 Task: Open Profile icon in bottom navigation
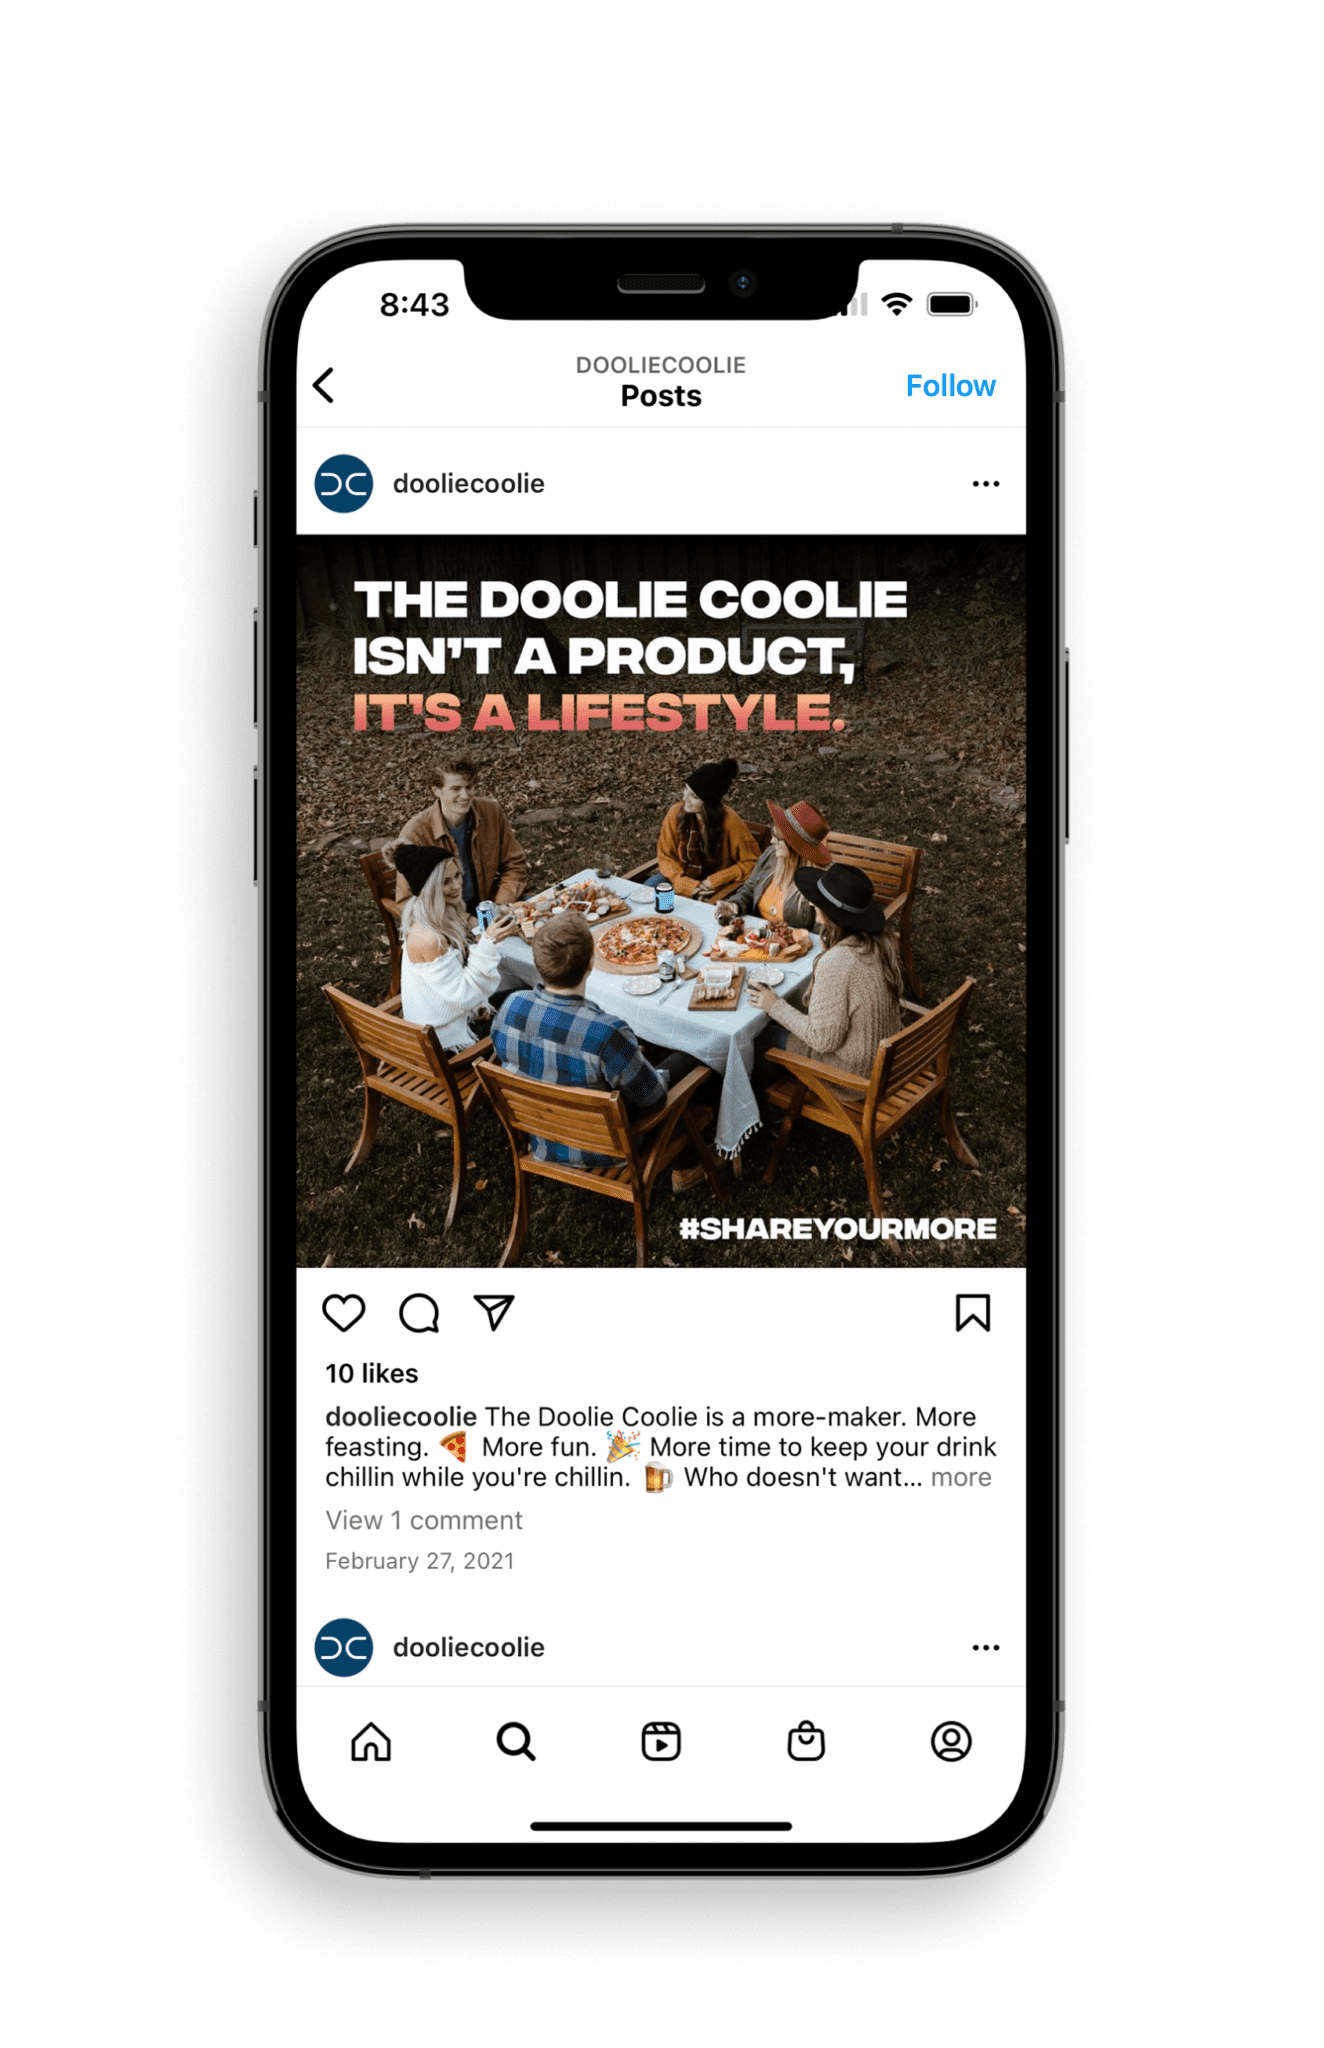(x=951, y=1742)
